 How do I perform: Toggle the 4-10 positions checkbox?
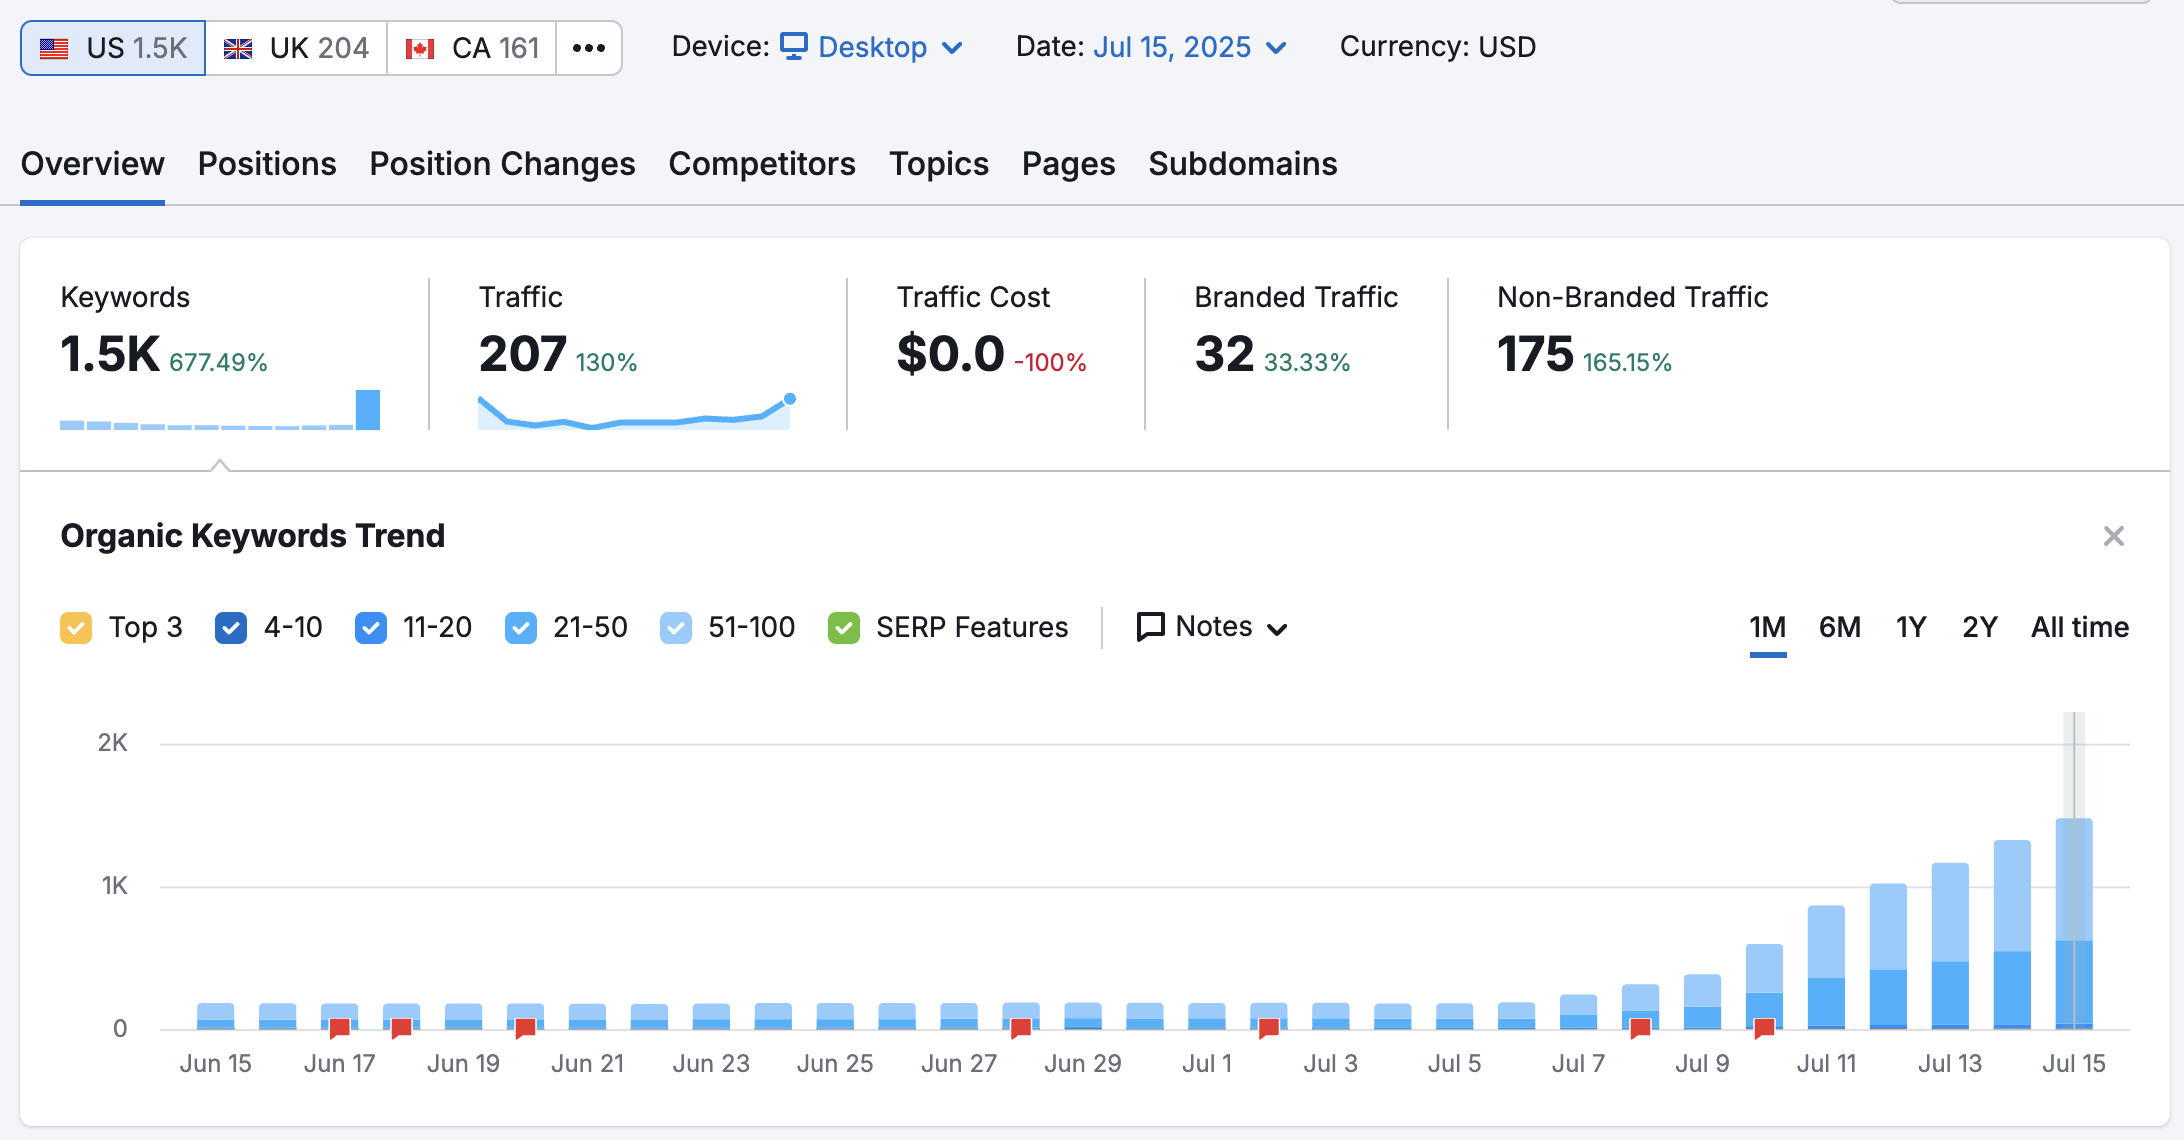(x=231, y=628)
